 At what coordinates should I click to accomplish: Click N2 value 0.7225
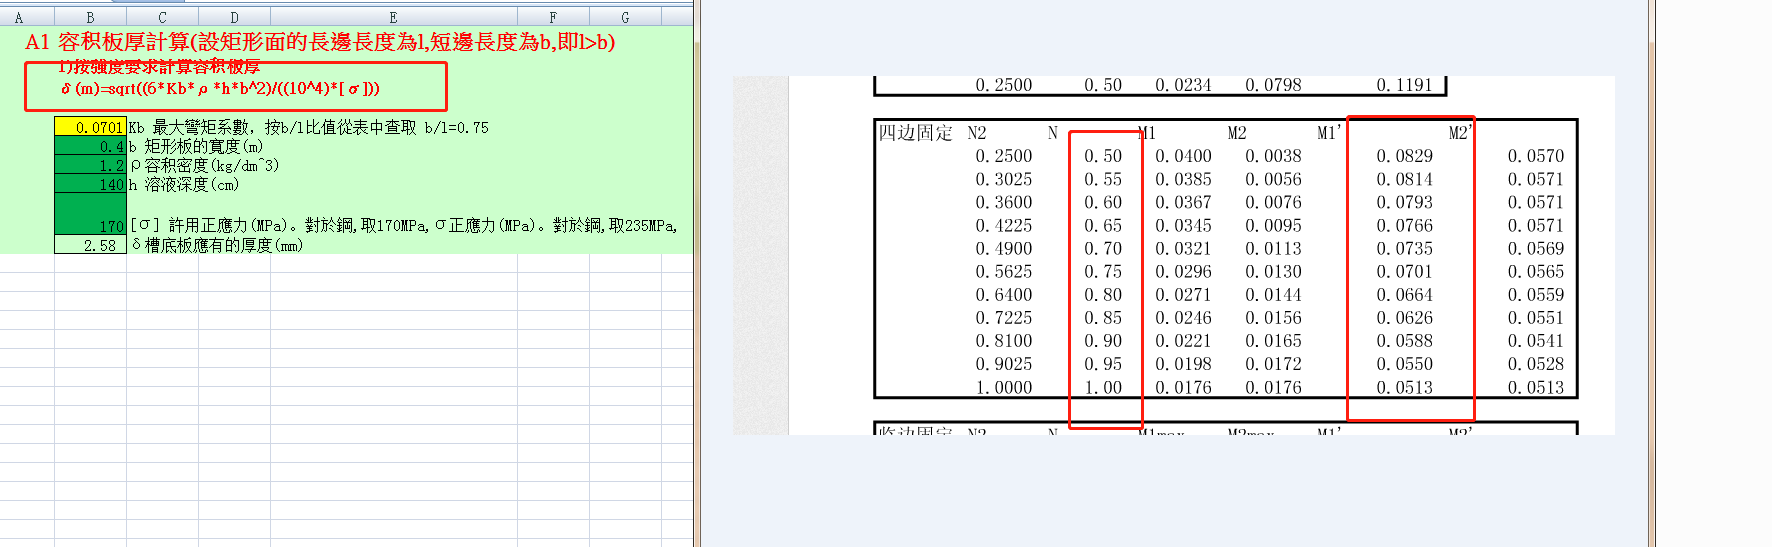(x=1004, y=317)
